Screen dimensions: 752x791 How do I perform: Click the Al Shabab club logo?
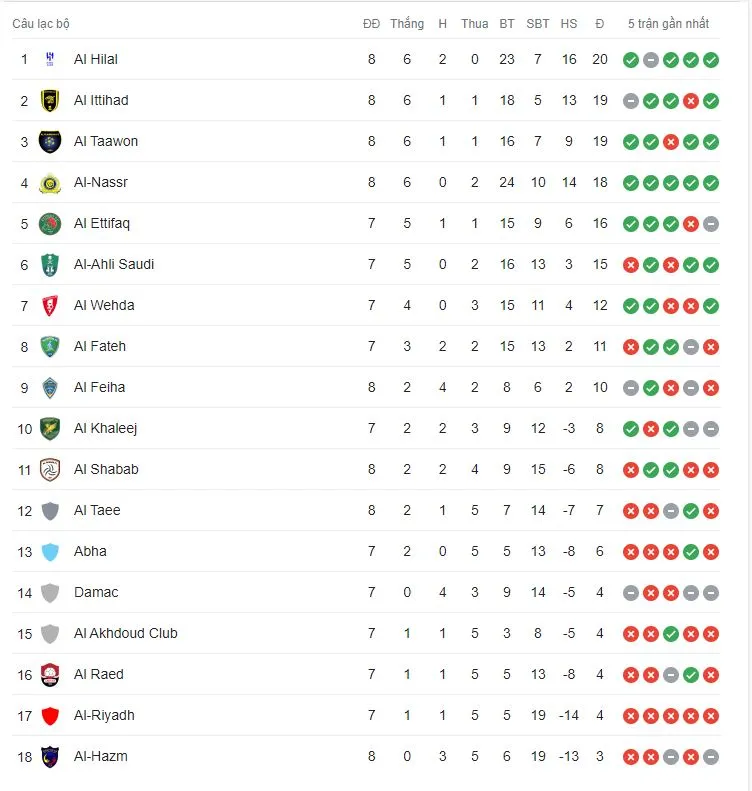pos(50,470)
